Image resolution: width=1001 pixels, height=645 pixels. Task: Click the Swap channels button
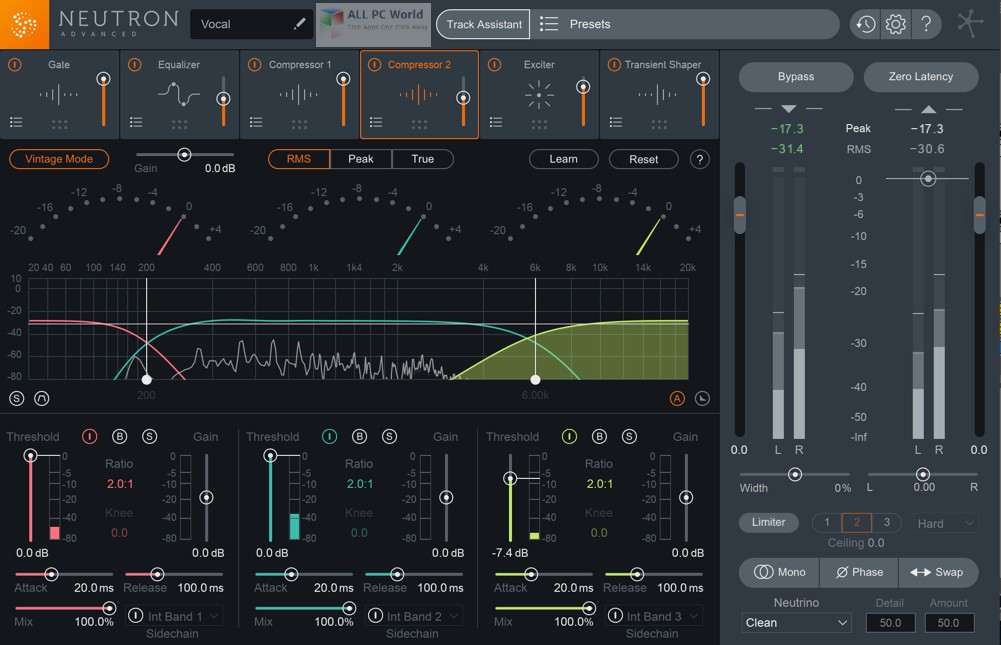(937, 572)
